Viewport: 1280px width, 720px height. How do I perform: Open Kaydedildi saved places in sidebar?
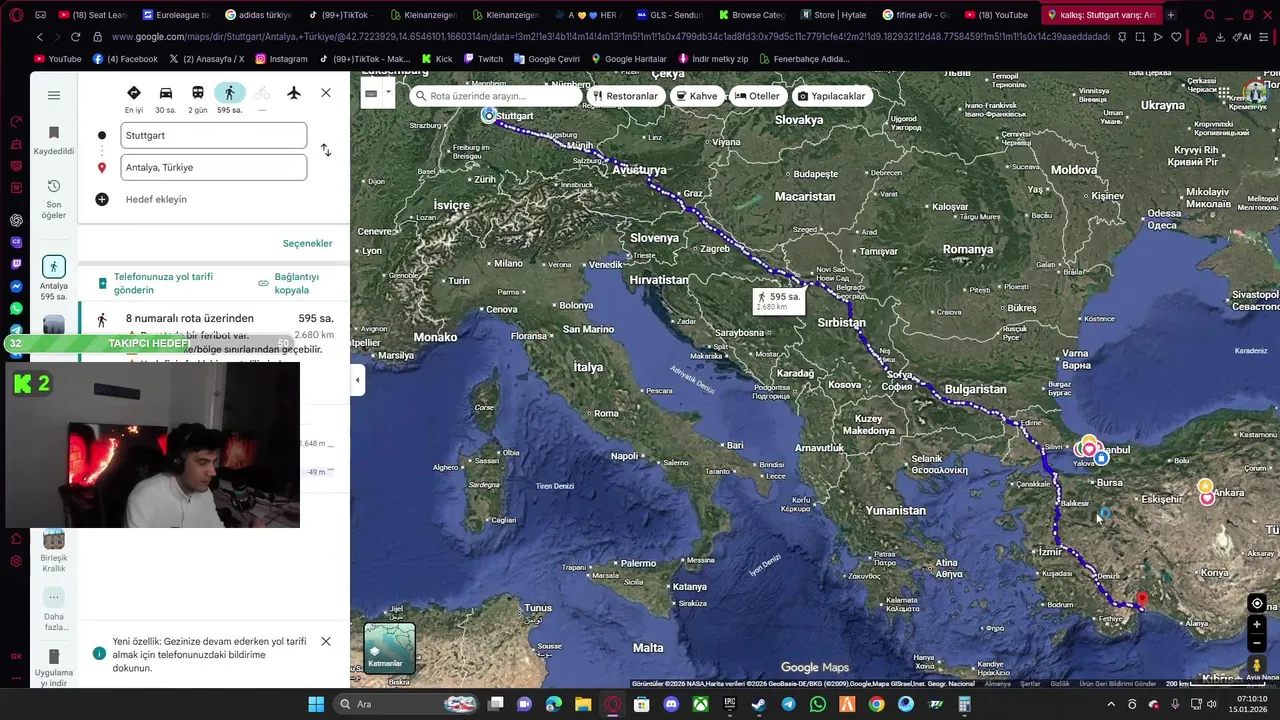[x=54, y=140]
